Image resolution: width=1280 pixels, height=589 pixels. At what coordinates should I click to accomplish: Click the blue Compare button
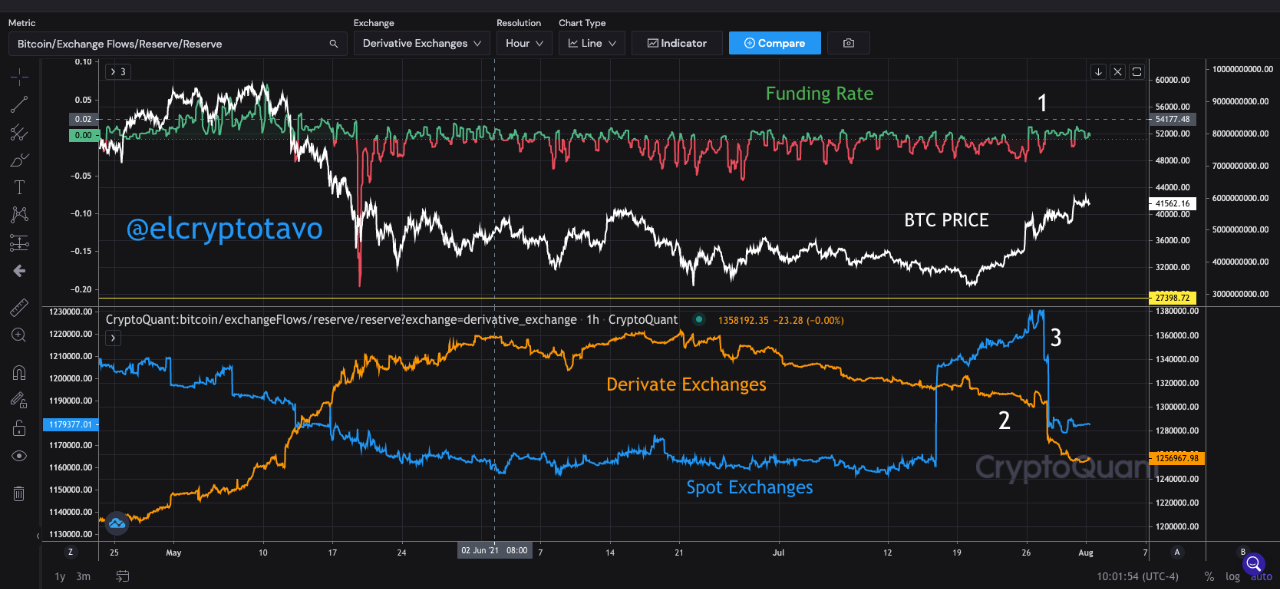point(775,43)
